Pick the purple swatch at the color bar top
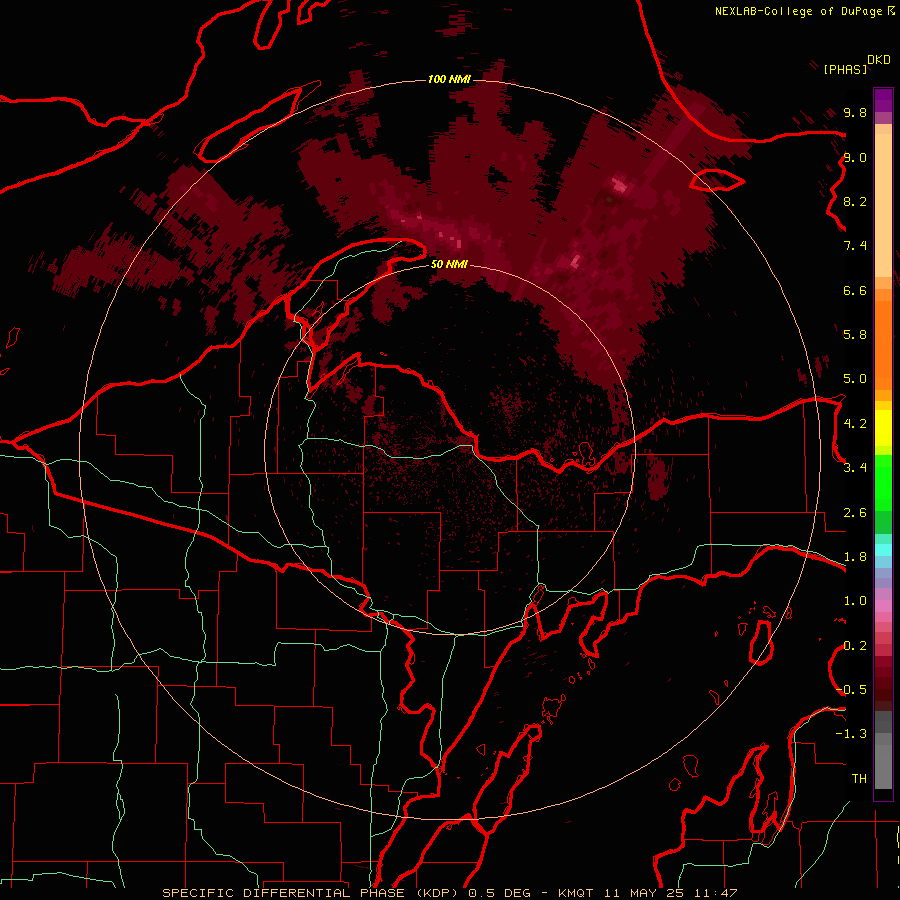900x900 pixels. tap(883, 100)
